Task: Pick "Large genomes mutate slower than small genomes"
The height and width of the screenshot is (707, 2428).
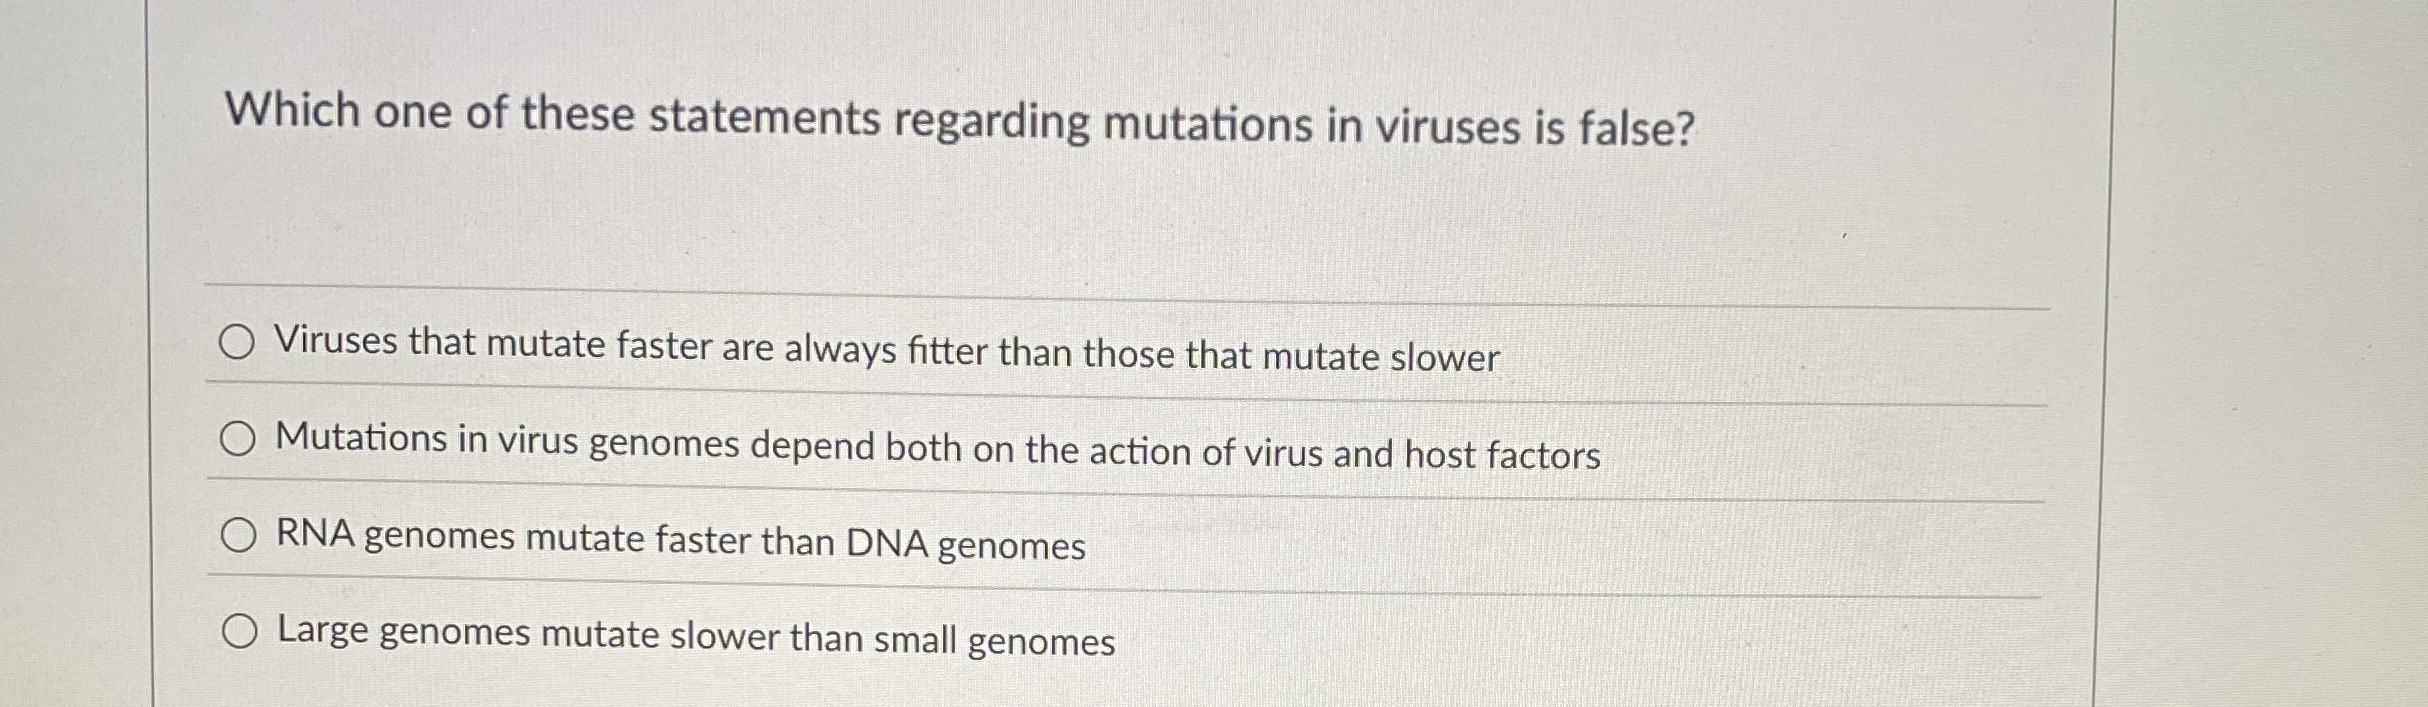Action: click(239, 632)
